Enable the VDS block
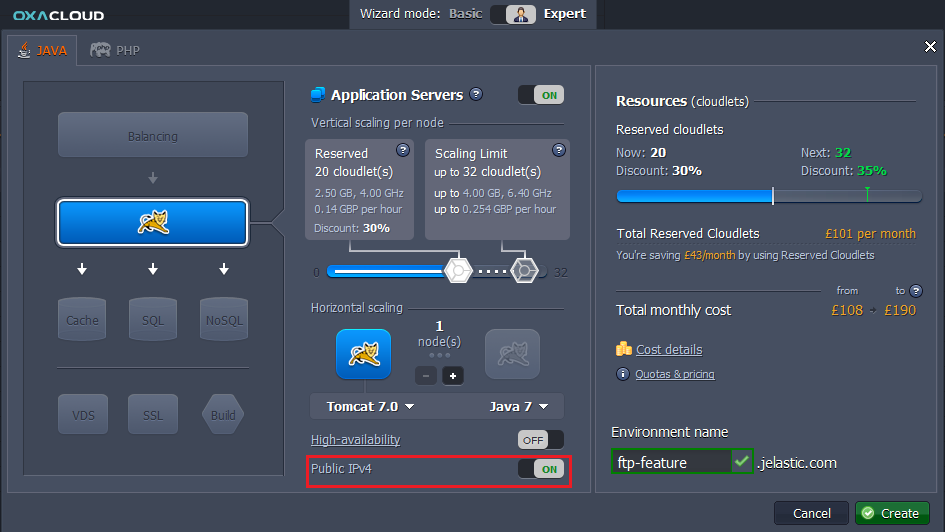 (x=83, y=415)
